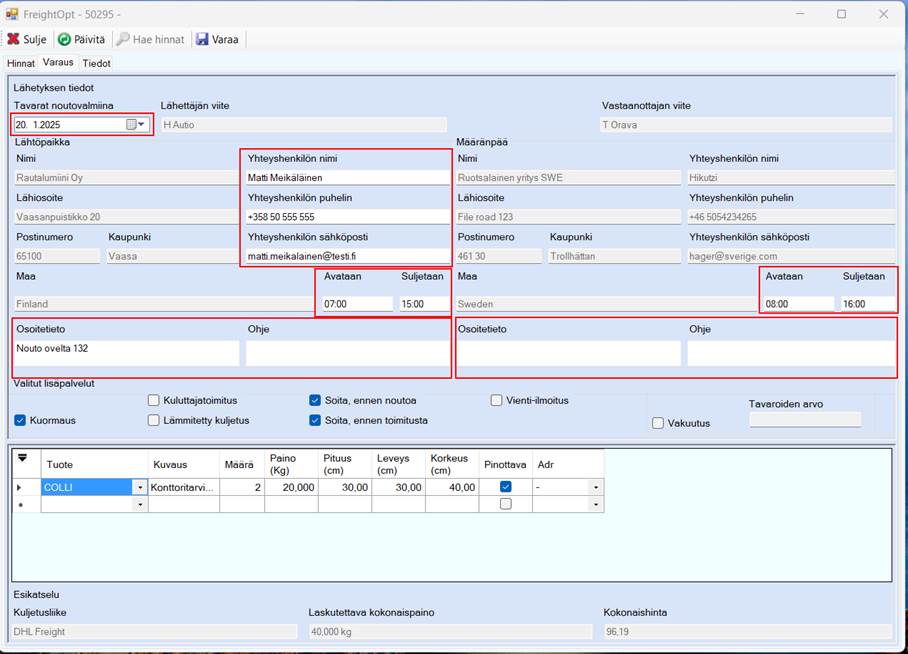The image size is (908, 654).
Task: Click the origin name field Rautalumiini Oy
Action: tap(126, 177)
